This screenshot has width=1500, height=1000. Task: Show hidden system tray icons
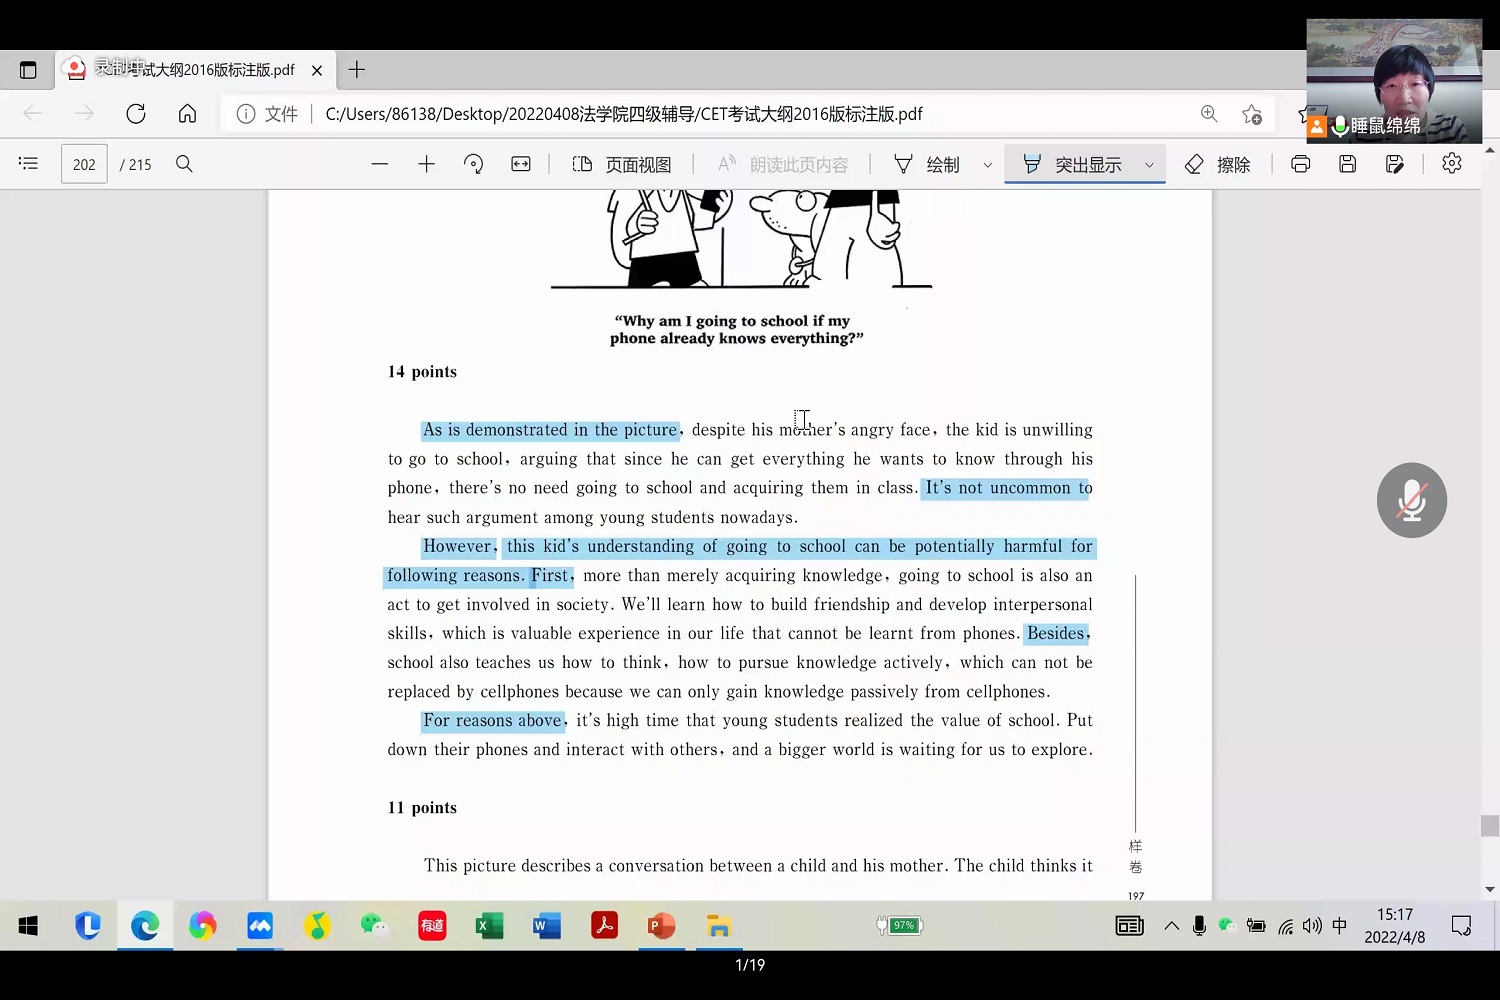pos(1171,926)
